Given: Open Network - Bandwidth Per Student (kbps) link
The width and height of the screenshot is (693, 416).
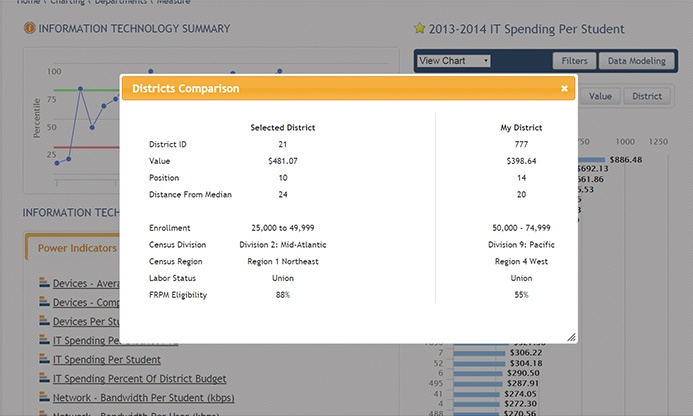Looking at the screenshot, I should 144,397.
